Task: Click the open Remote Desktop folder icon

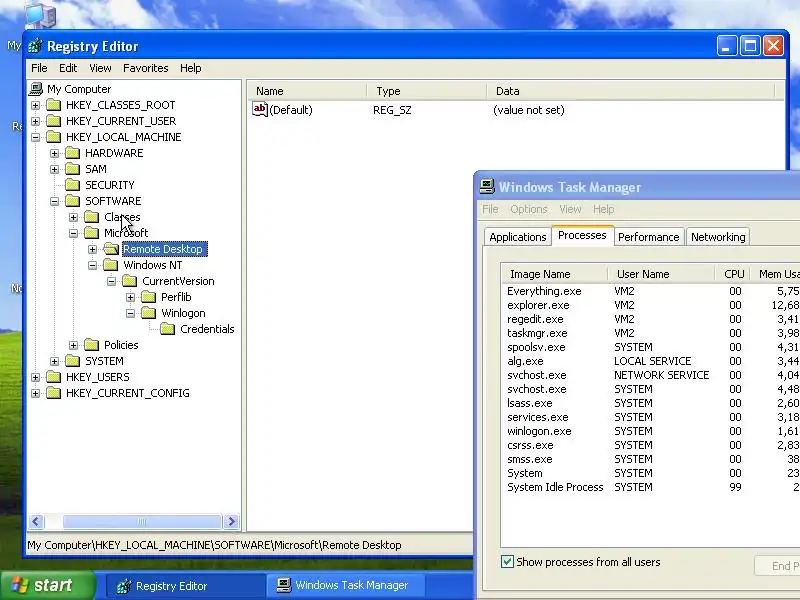Action: pos(111,249)
